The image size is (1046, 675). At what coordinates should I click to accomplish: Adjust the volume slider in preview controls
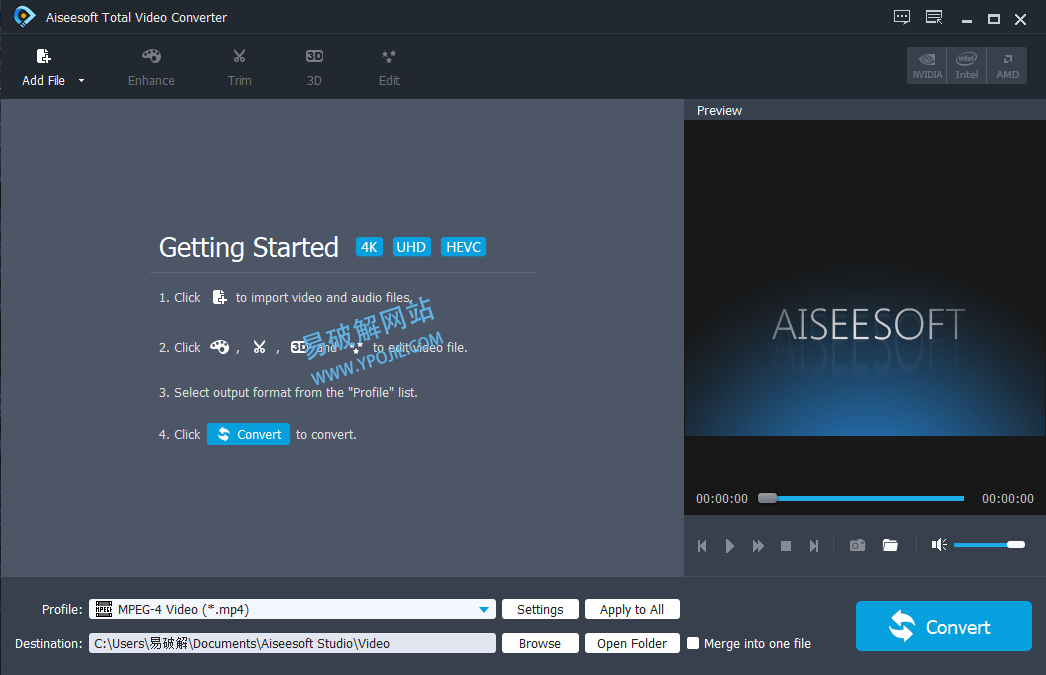pos(988,545)
